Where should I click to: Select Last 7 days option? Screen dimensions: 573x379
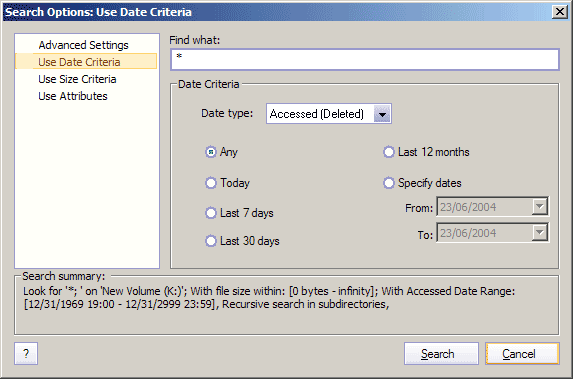click(210, 213)
